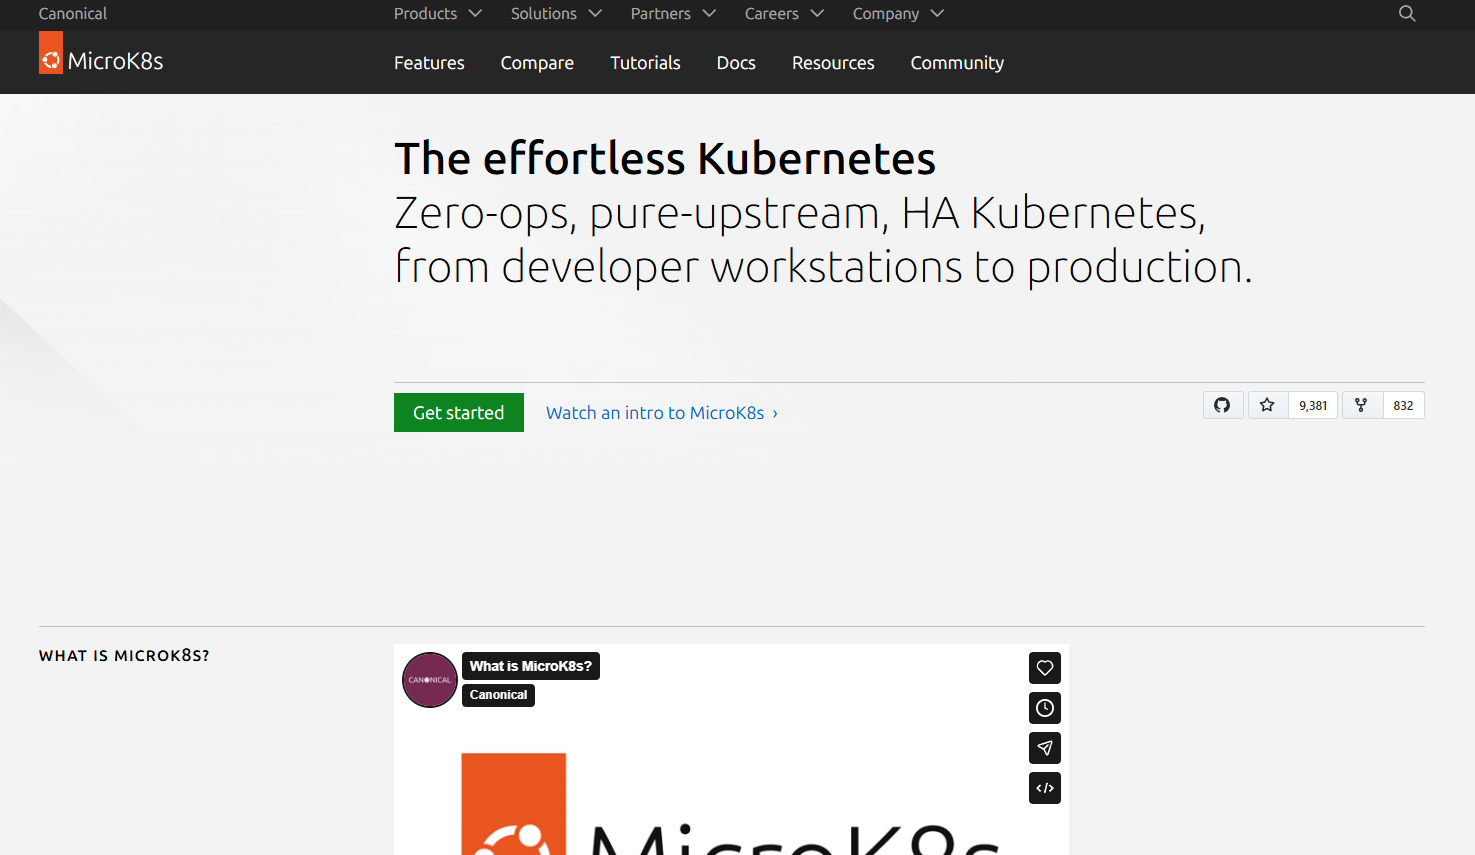
Task: Open the Careers dropdown menu
Action: (784, 14)
